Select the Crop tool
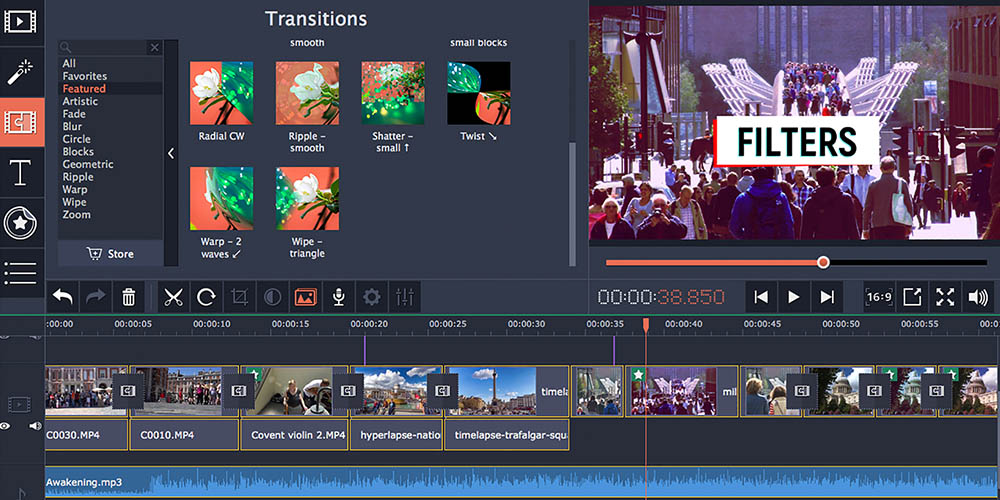The height and width of the screenshot is (500, 1000). point(239,297)
